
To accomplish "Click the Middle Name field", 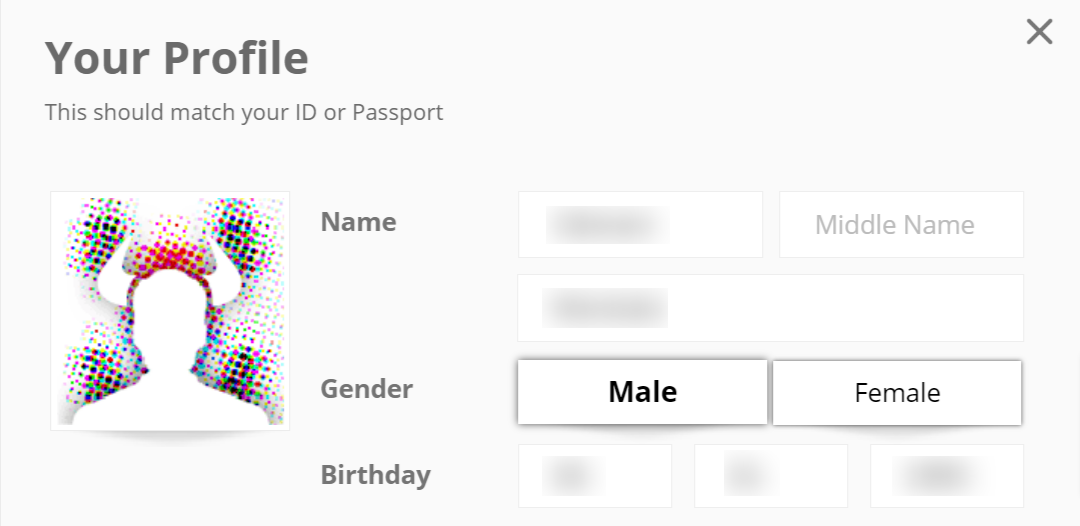I will coord(901,224).
